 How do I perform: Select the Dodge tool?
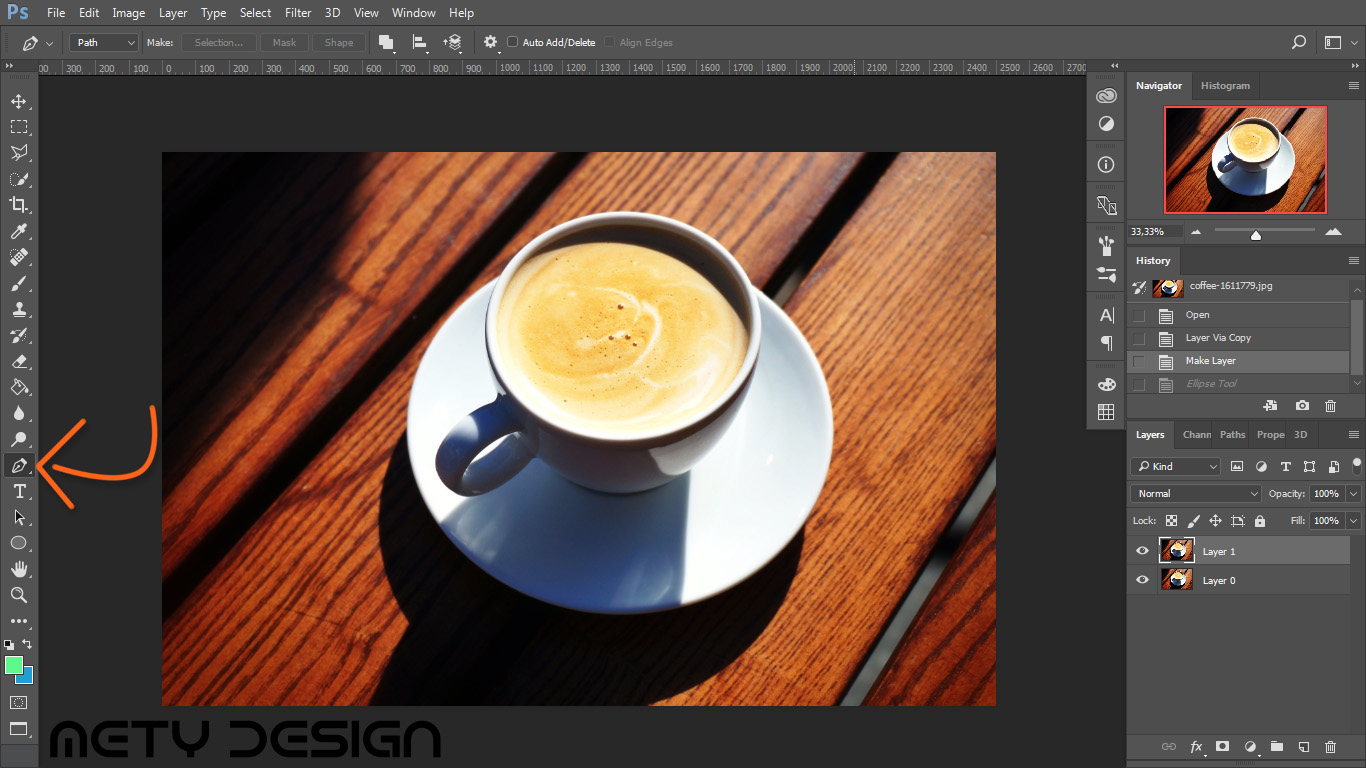click(18, 439)
